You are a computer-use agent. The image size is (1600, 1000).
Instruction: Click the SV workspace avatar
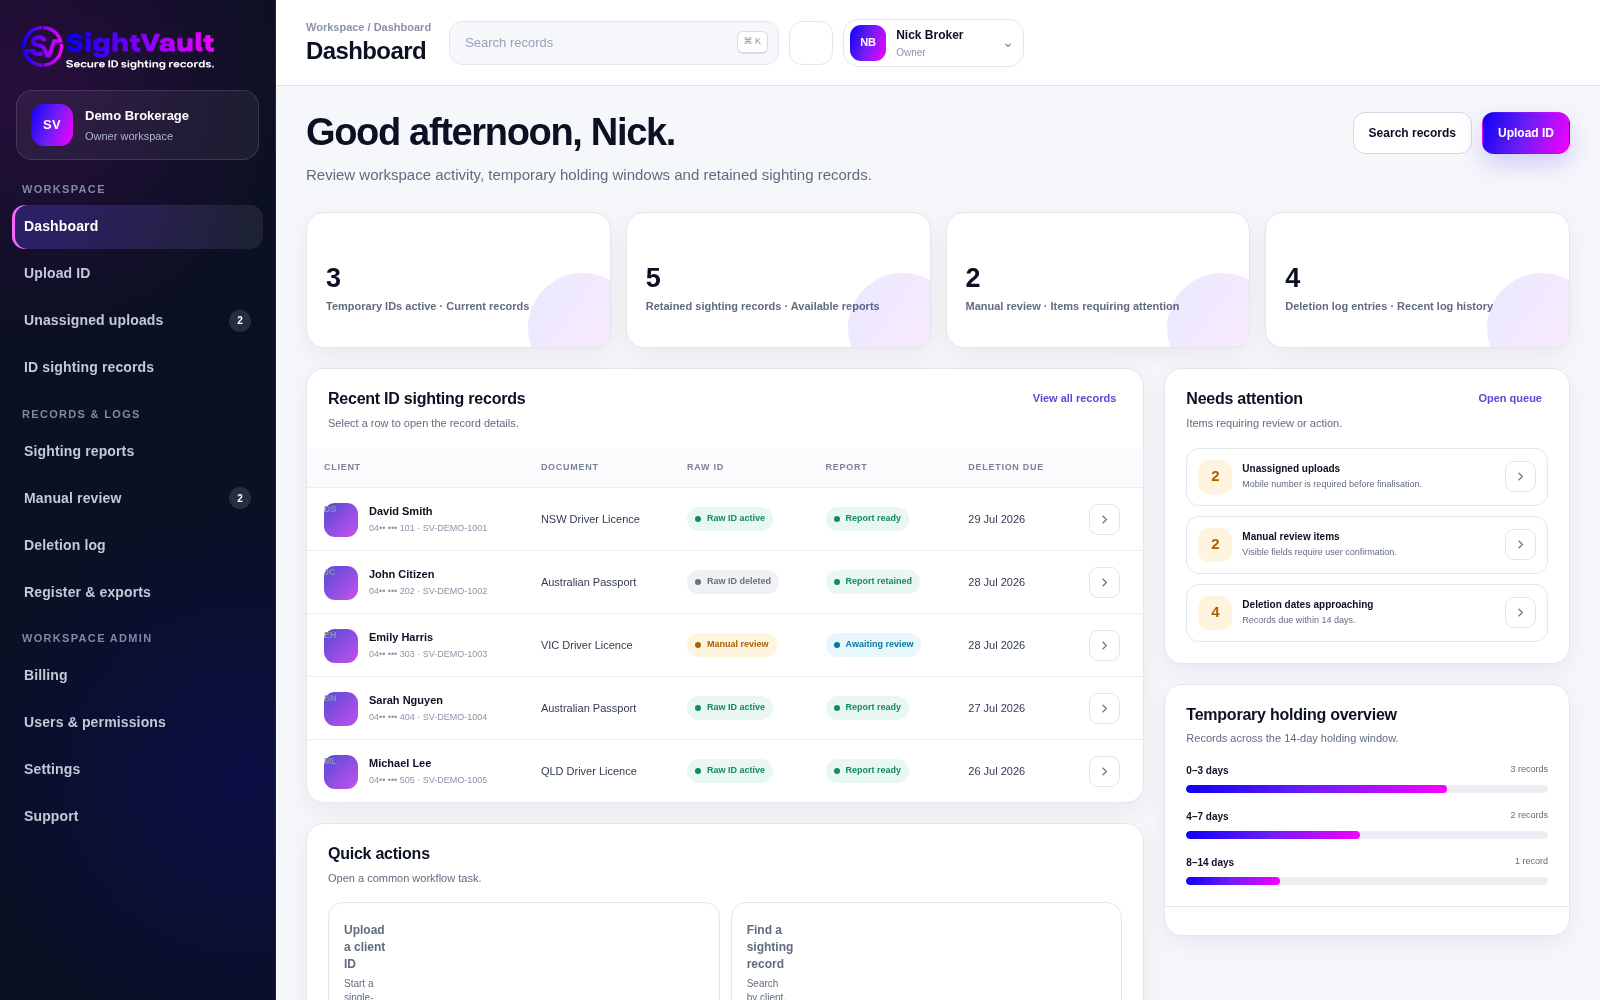tap(52, 125)
